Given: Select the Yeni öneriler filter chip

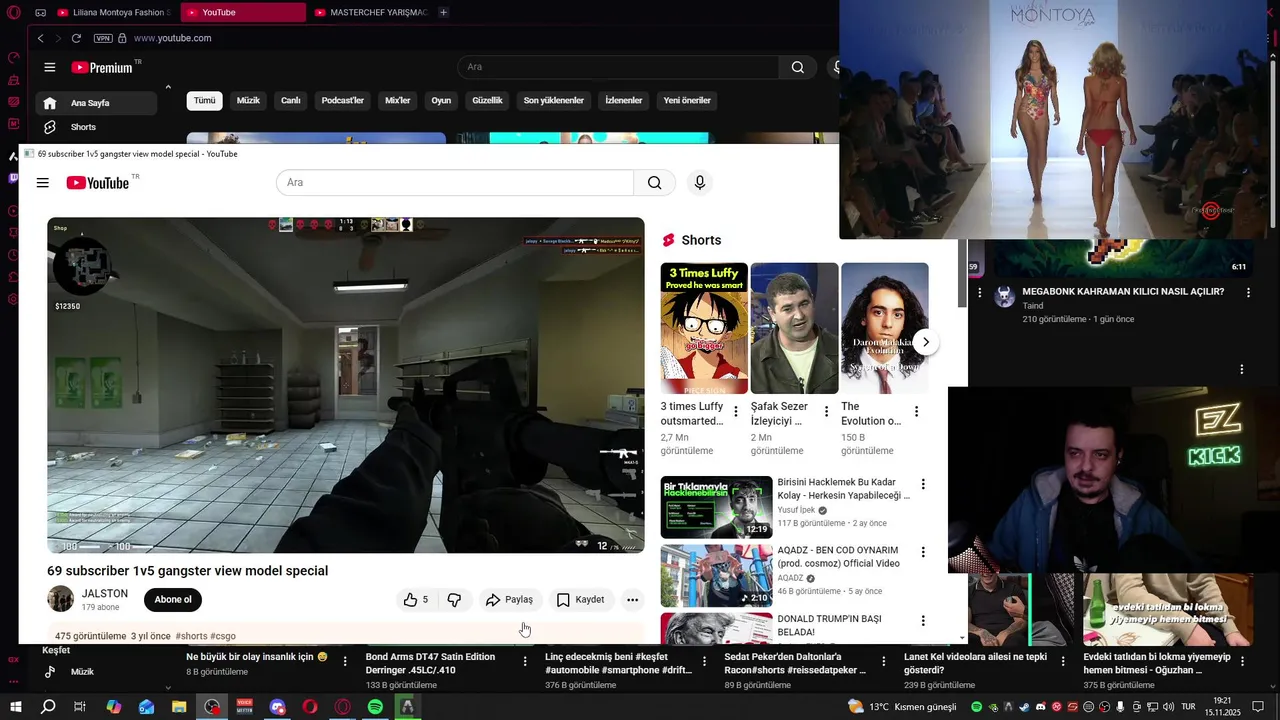Looking at the screenshot, I should pyautogui.click(x=687, y=100).
